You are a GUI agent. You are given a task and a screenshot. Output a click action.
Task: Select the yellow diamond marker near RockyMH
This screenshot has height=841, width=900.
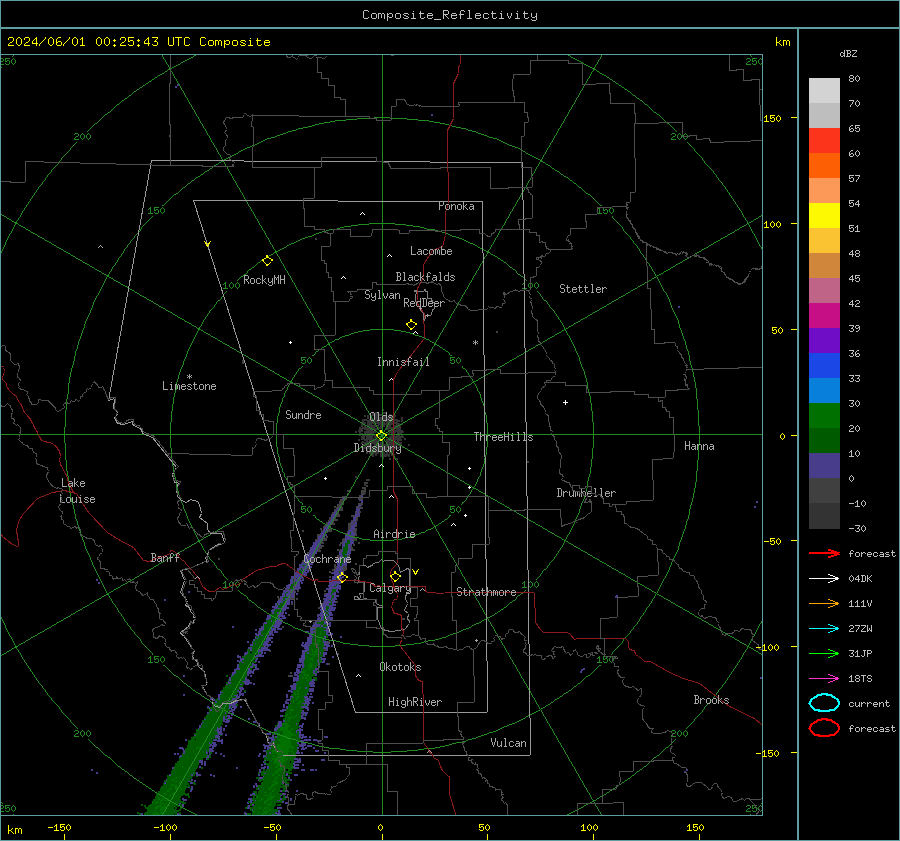267,261
